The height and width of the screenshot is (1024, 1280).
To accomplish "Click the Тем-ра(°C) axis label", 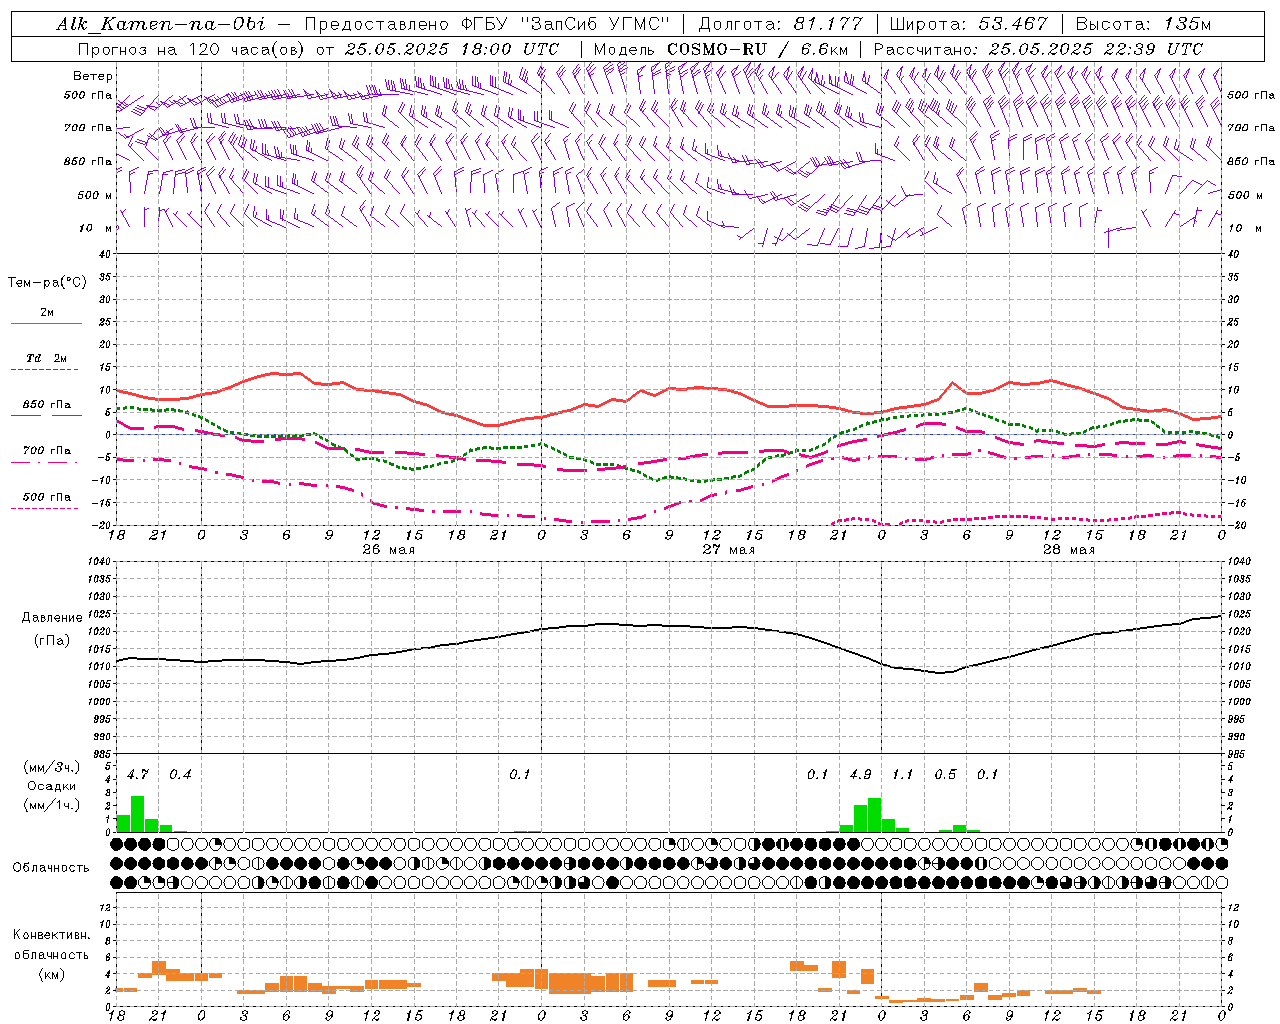I will (x=47, y=283).
